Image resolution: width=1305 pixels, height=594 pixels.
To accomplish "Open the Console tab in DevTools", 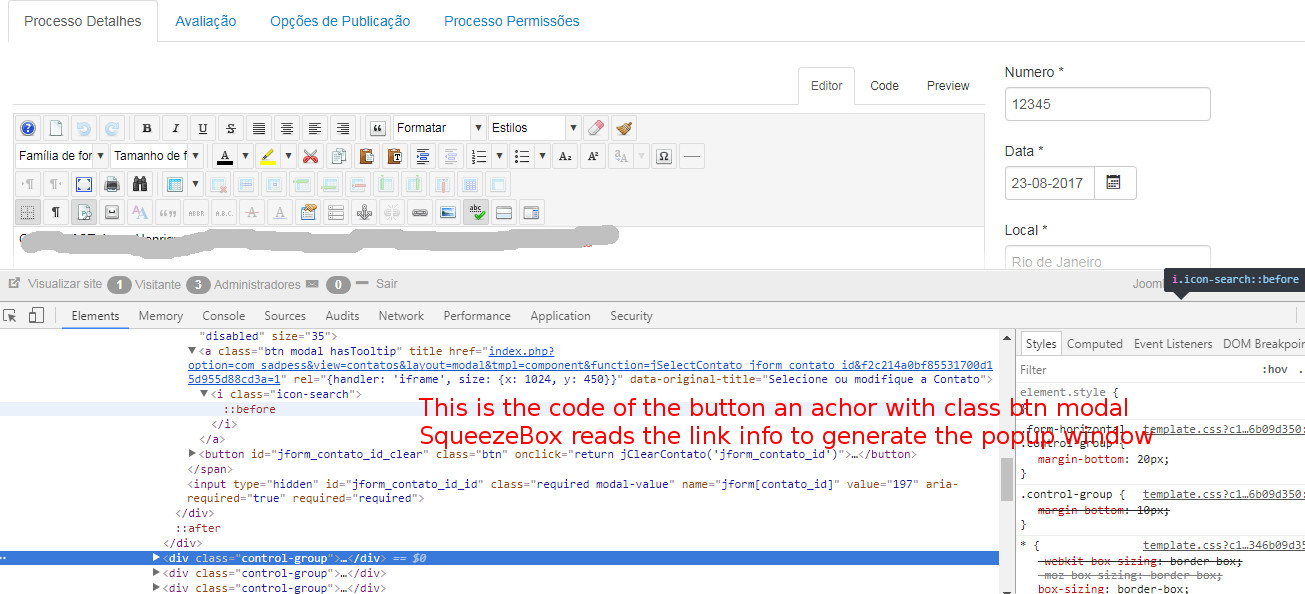I will tap(223, 316).
